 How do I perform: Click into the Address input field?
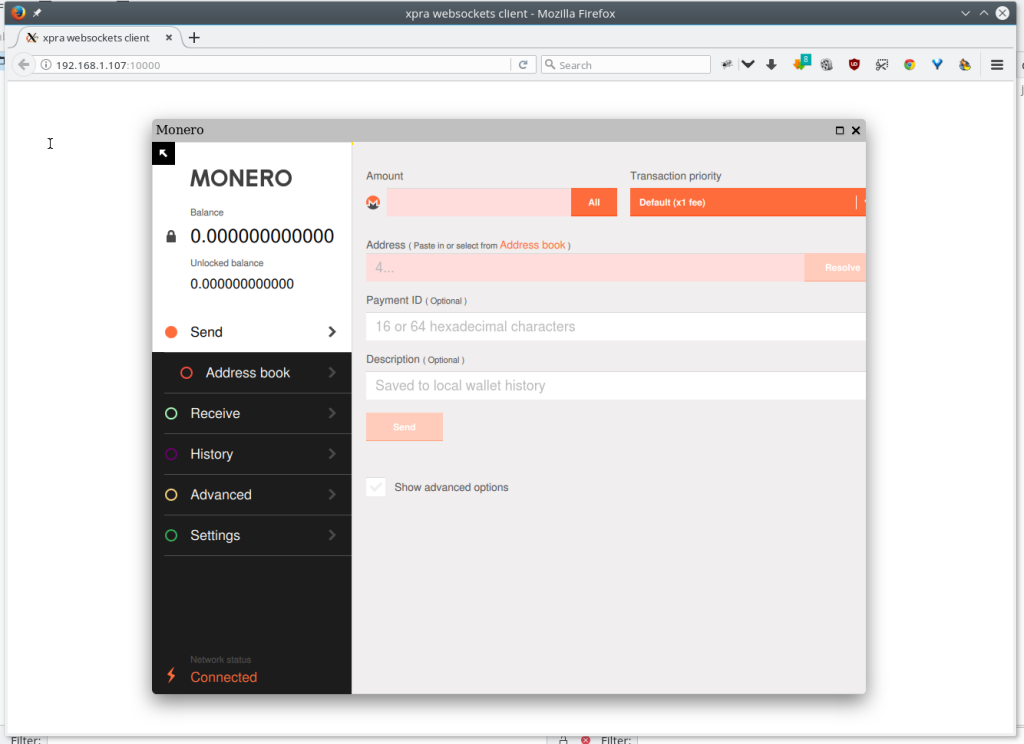pos(585,268)
